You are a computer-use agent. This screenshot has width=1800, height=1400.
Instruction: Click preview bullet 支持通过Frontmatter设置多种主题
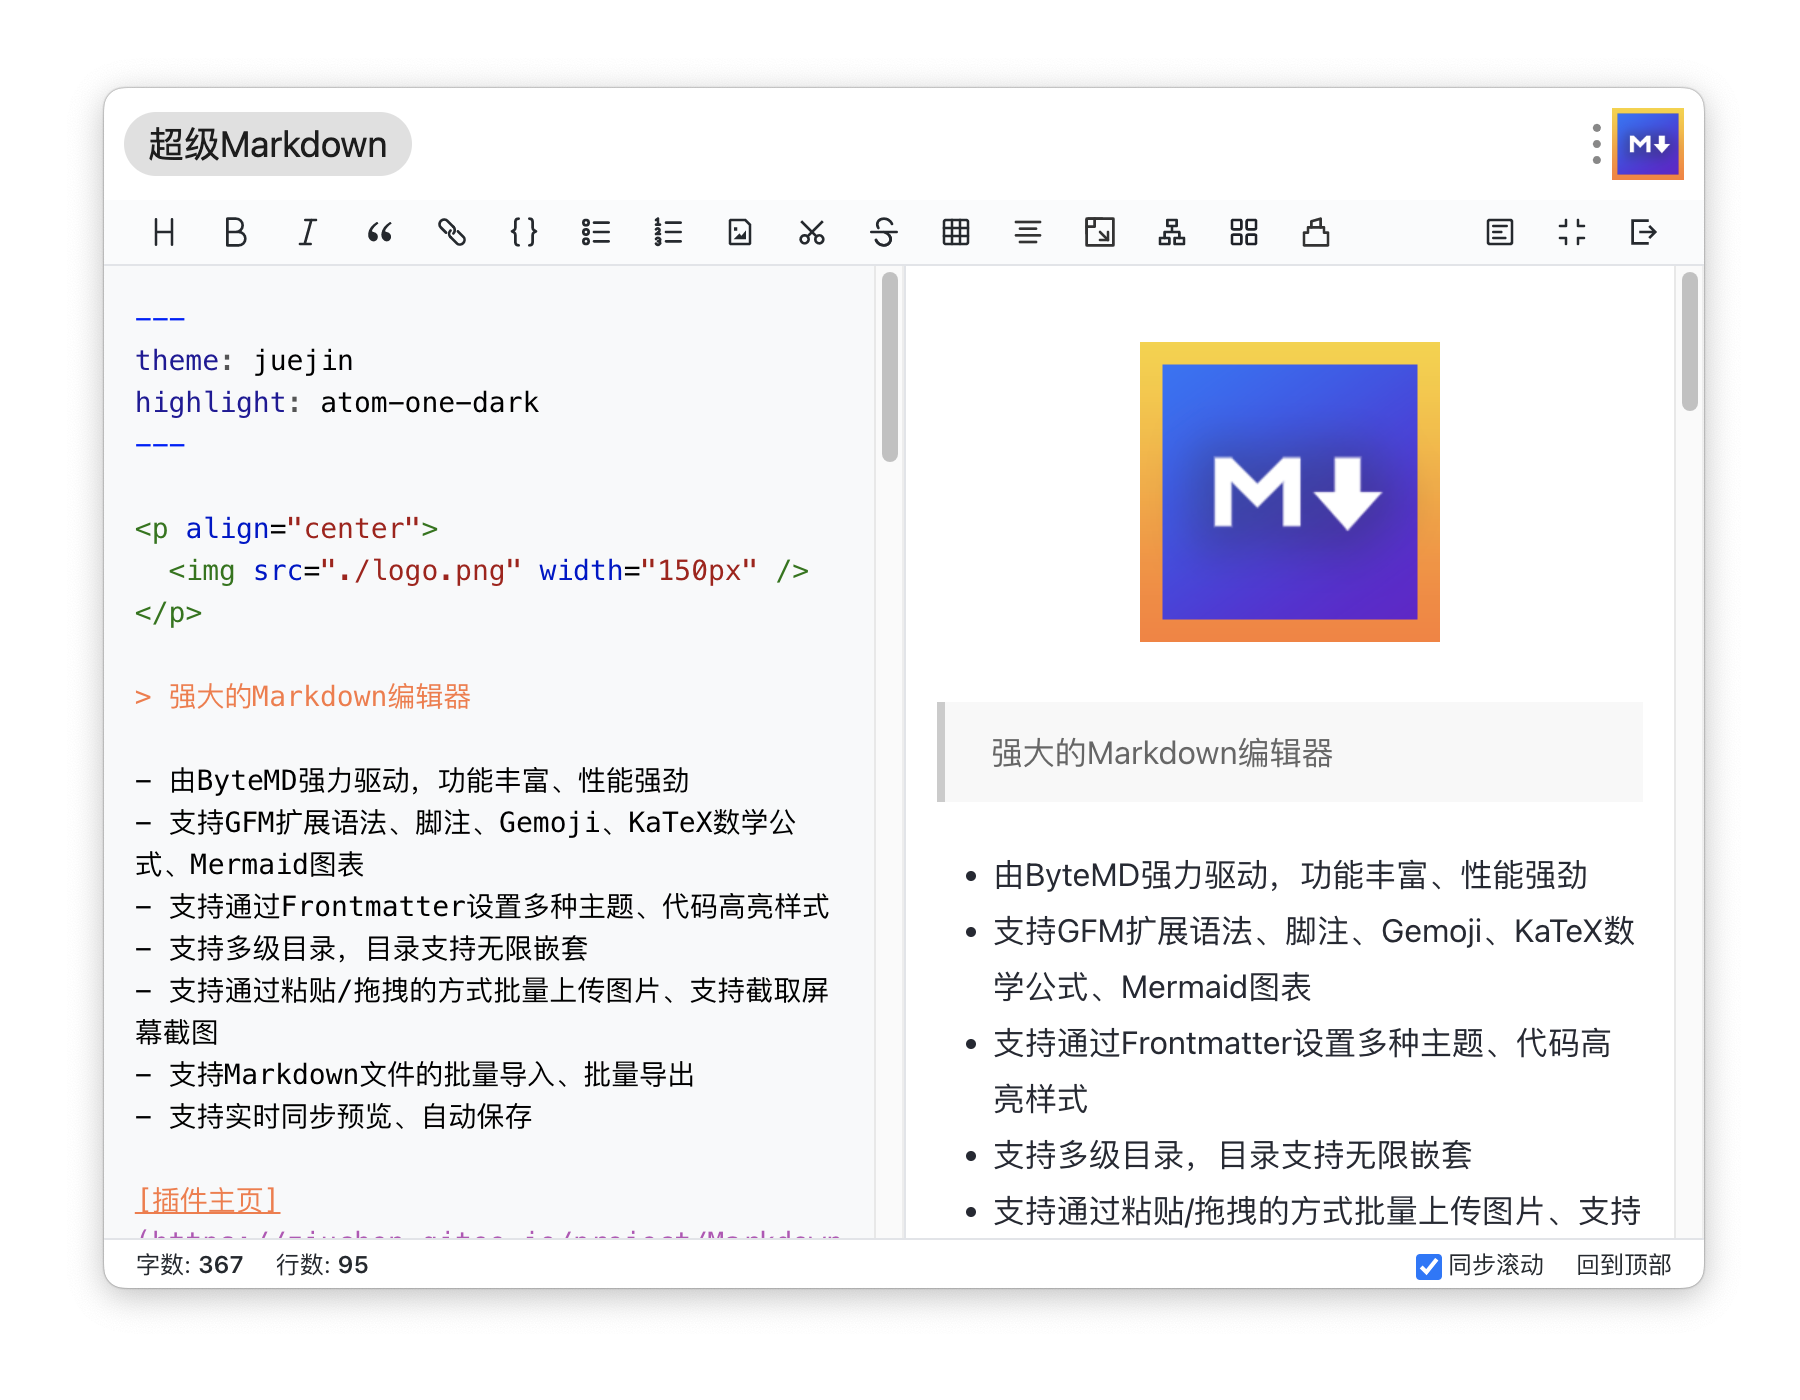(x=1302, y=1071)
